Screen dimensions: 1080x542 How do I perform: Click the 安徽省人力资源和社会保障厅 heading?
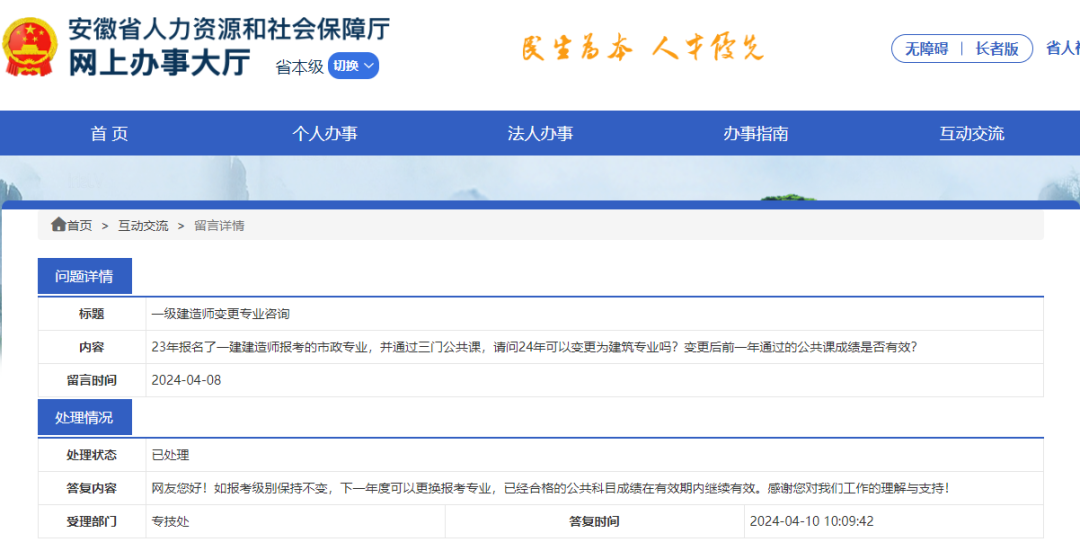tap(229, 29)
